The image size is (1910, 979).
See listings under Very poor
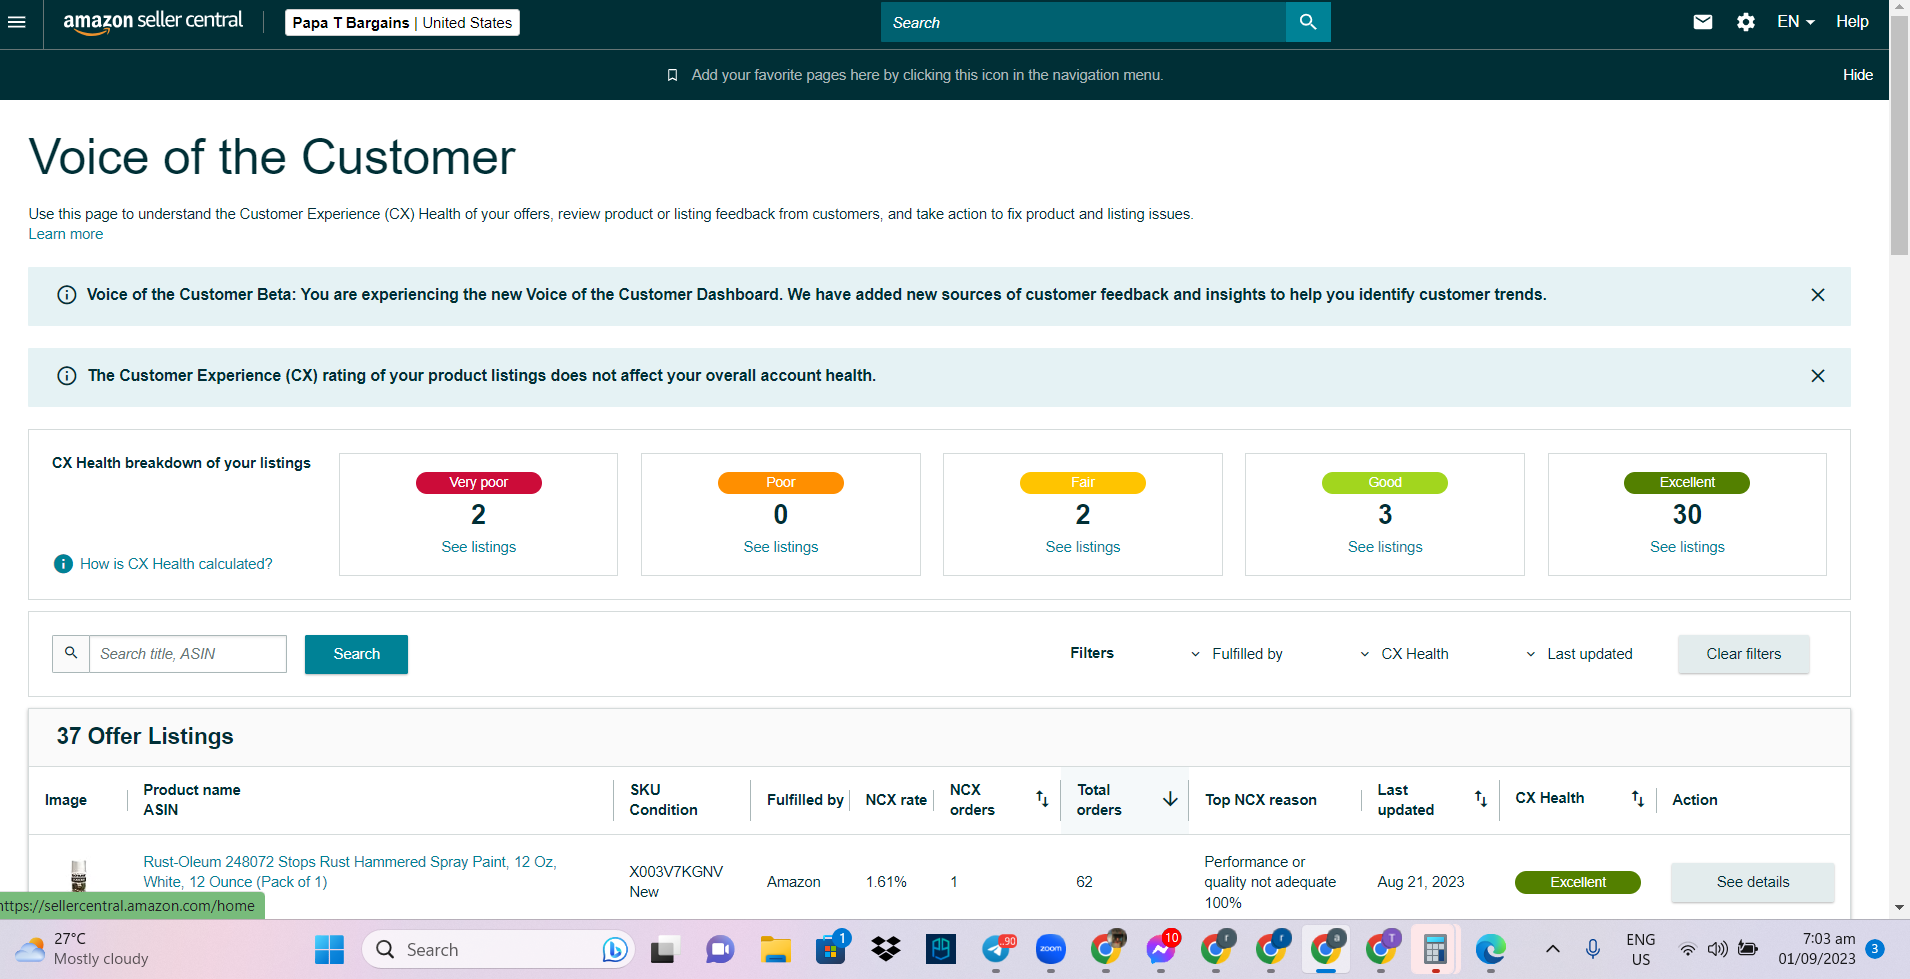coord(479,547)
